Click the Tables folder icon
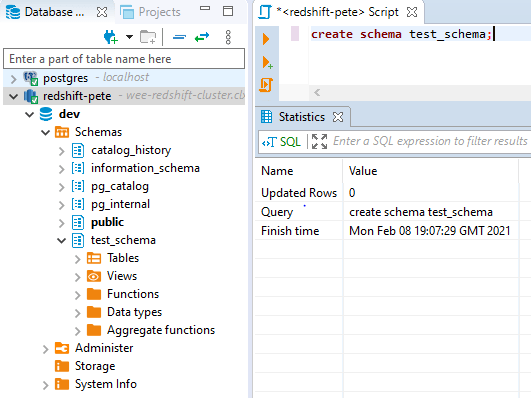This screenshot has height=398, width=531. (94, 258)
